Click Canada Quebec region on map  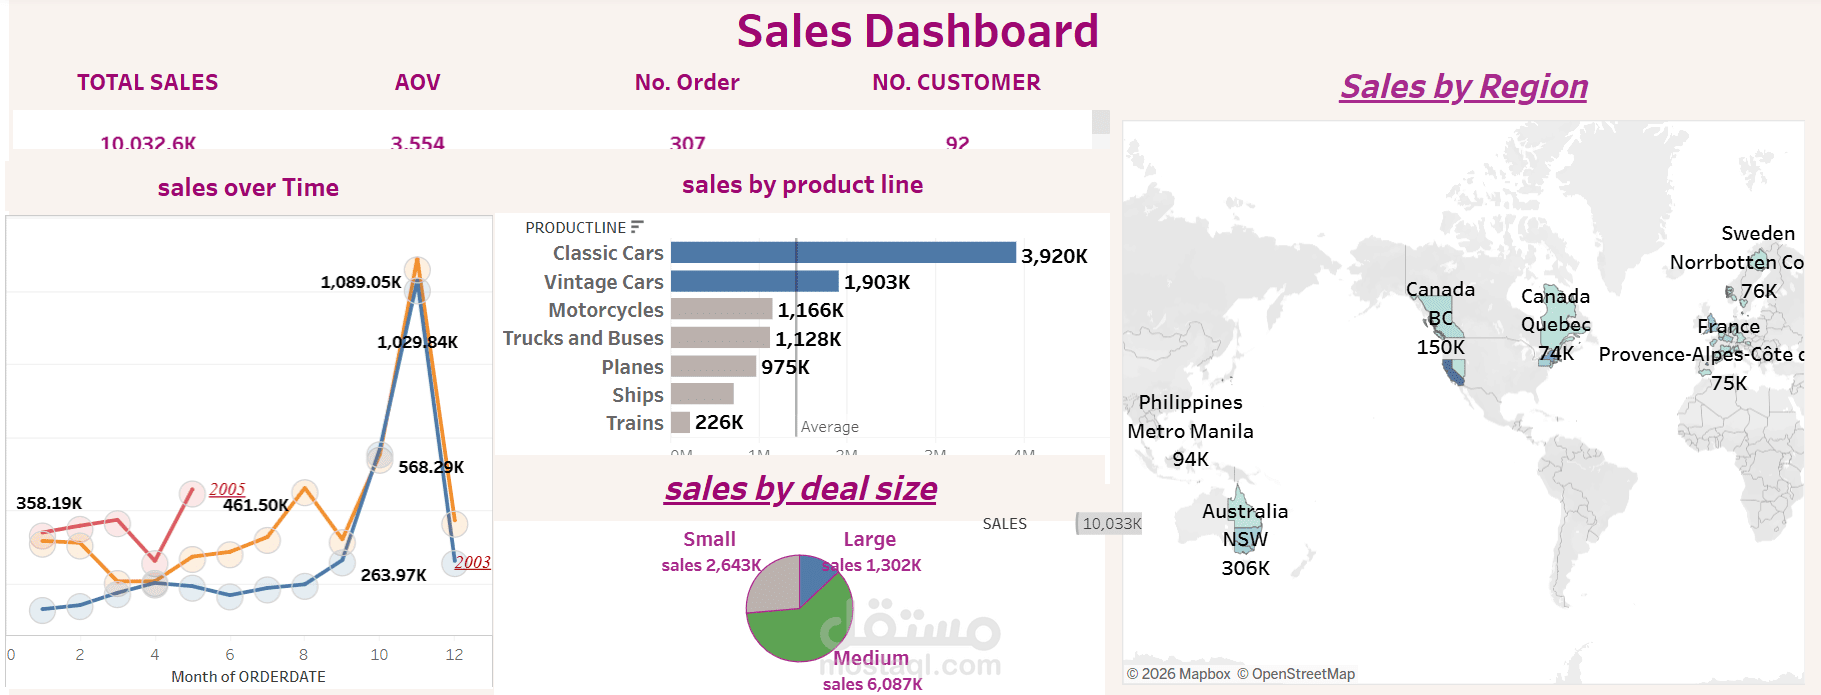coord(1560,320)
